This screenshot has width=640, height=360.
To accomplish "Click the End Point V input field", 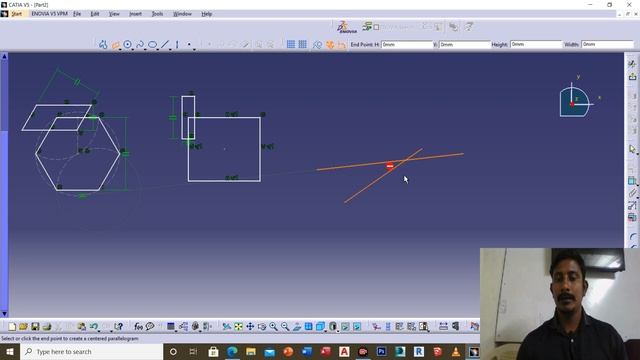I will click(x=465, y=44).
